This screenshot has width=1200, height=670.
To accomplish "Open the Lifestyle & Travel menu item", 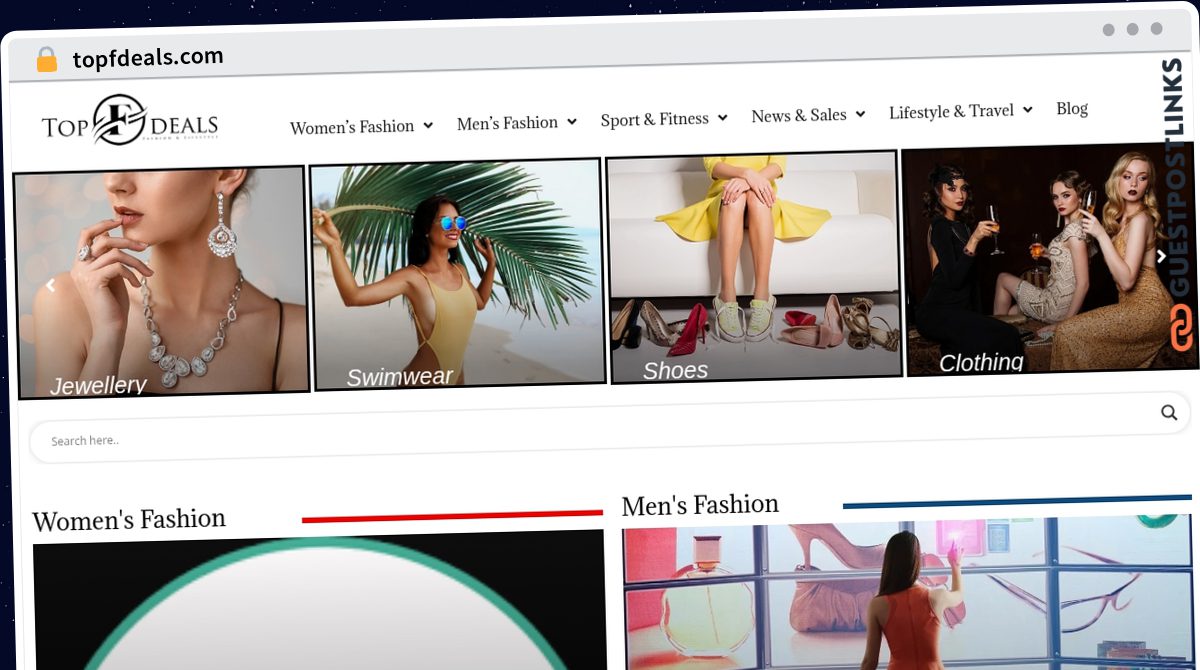I will (x=952, y=111).
